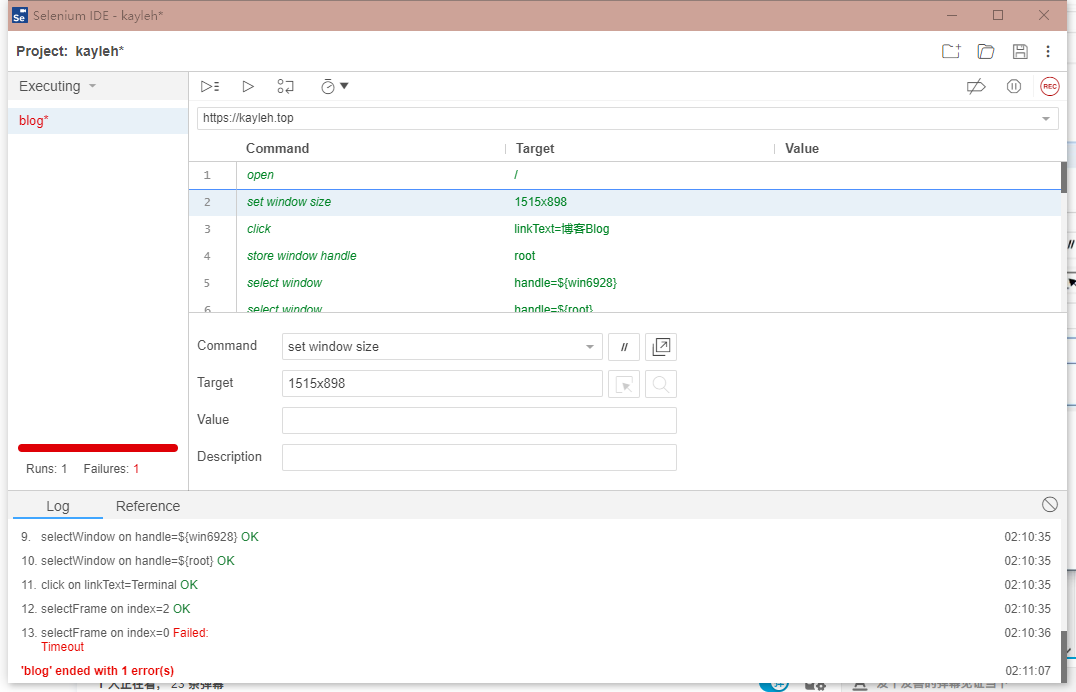
Task: Click the Description input field
Action: point(479,457)
